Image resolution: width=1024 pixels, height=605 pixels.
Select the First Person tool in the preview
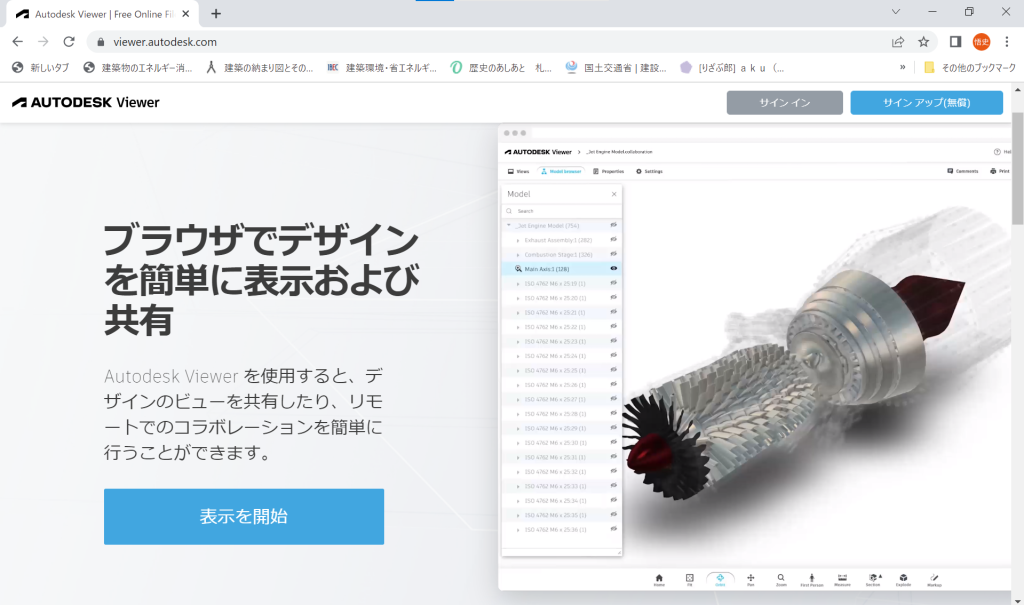click(812, 580)
